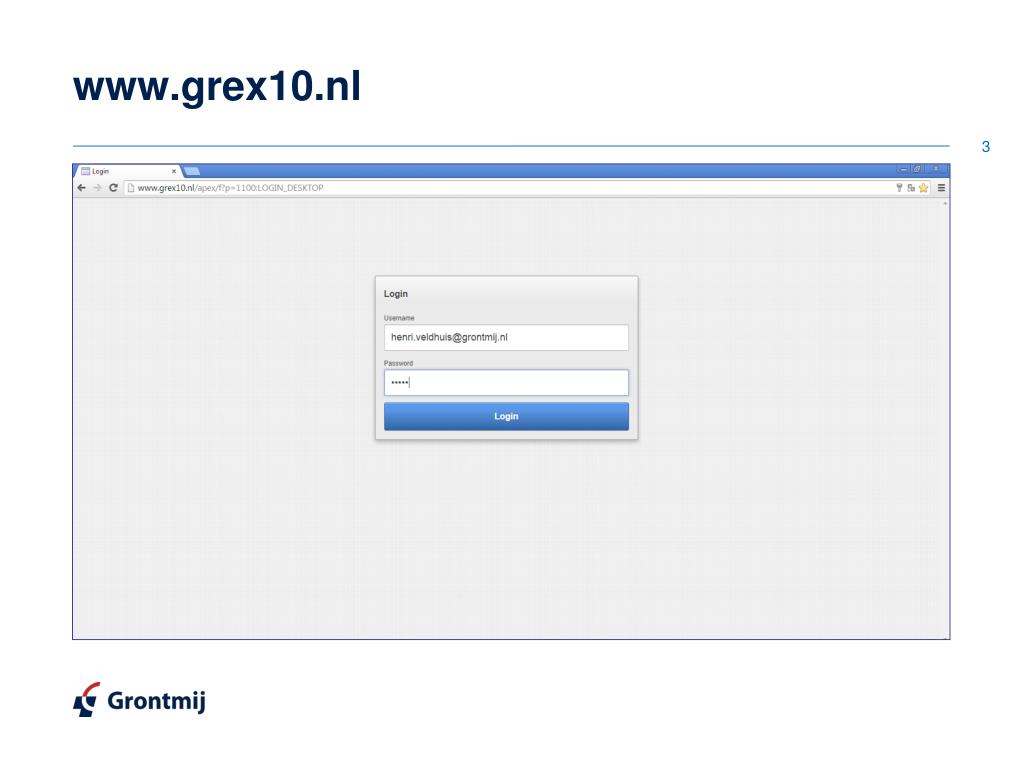
Task: Click the Login heading text in the form
Action: (395, 294)
